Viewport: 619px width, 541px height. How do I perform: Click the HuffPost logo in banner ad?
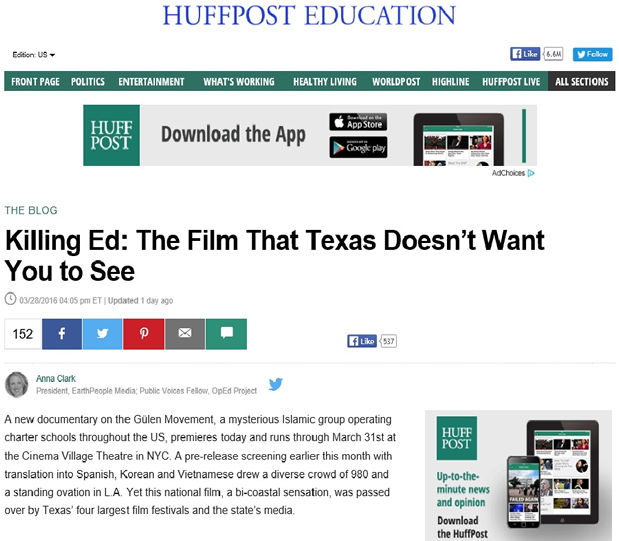point(111,135)
